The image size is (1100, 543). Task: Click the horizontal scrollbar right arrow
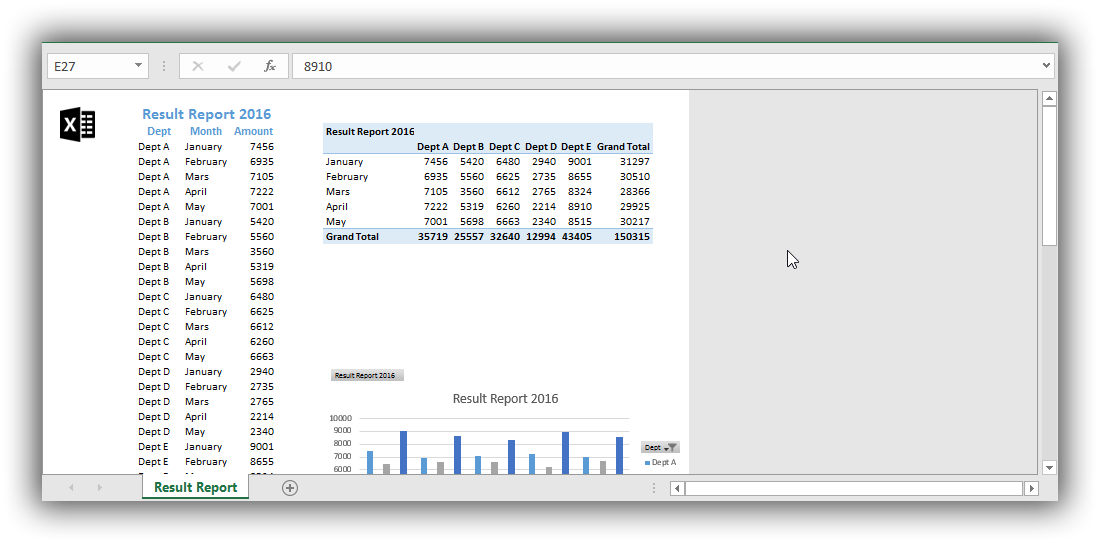1031,488
